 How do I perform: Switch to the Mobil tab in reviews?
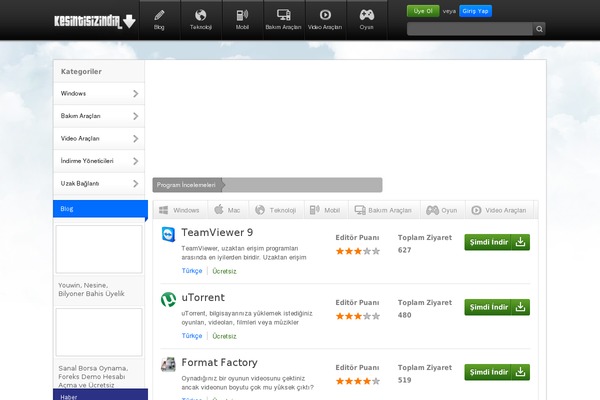325,210
